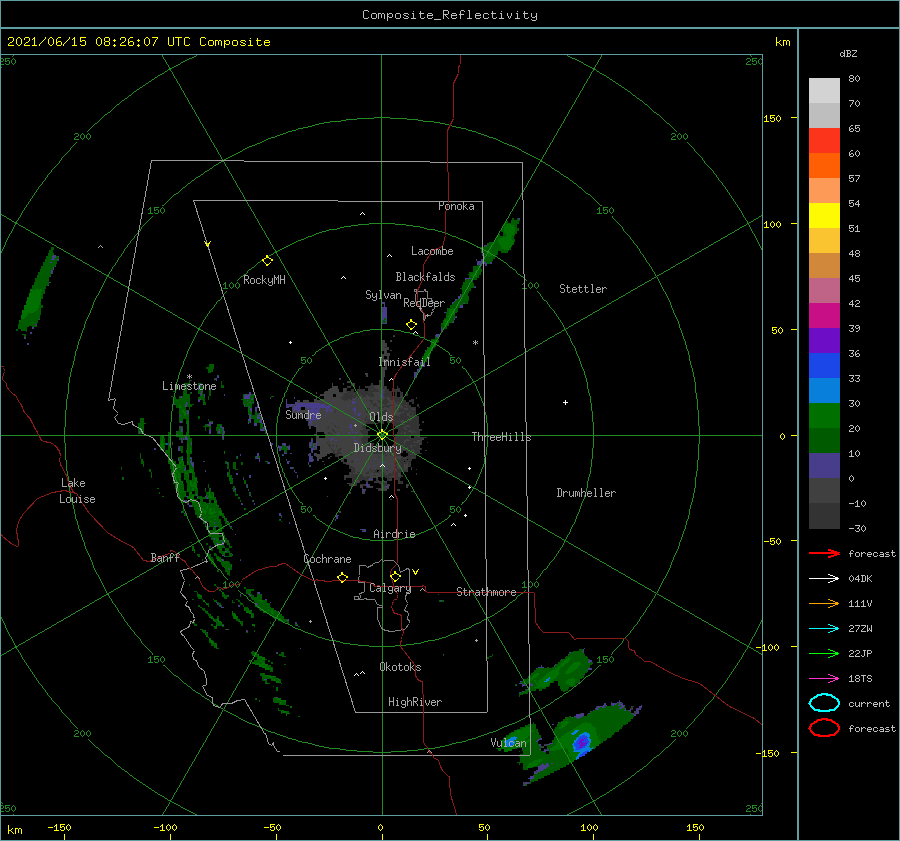Click the Banff city label
The width and height of the screenshot is (900, 841).
165,557
